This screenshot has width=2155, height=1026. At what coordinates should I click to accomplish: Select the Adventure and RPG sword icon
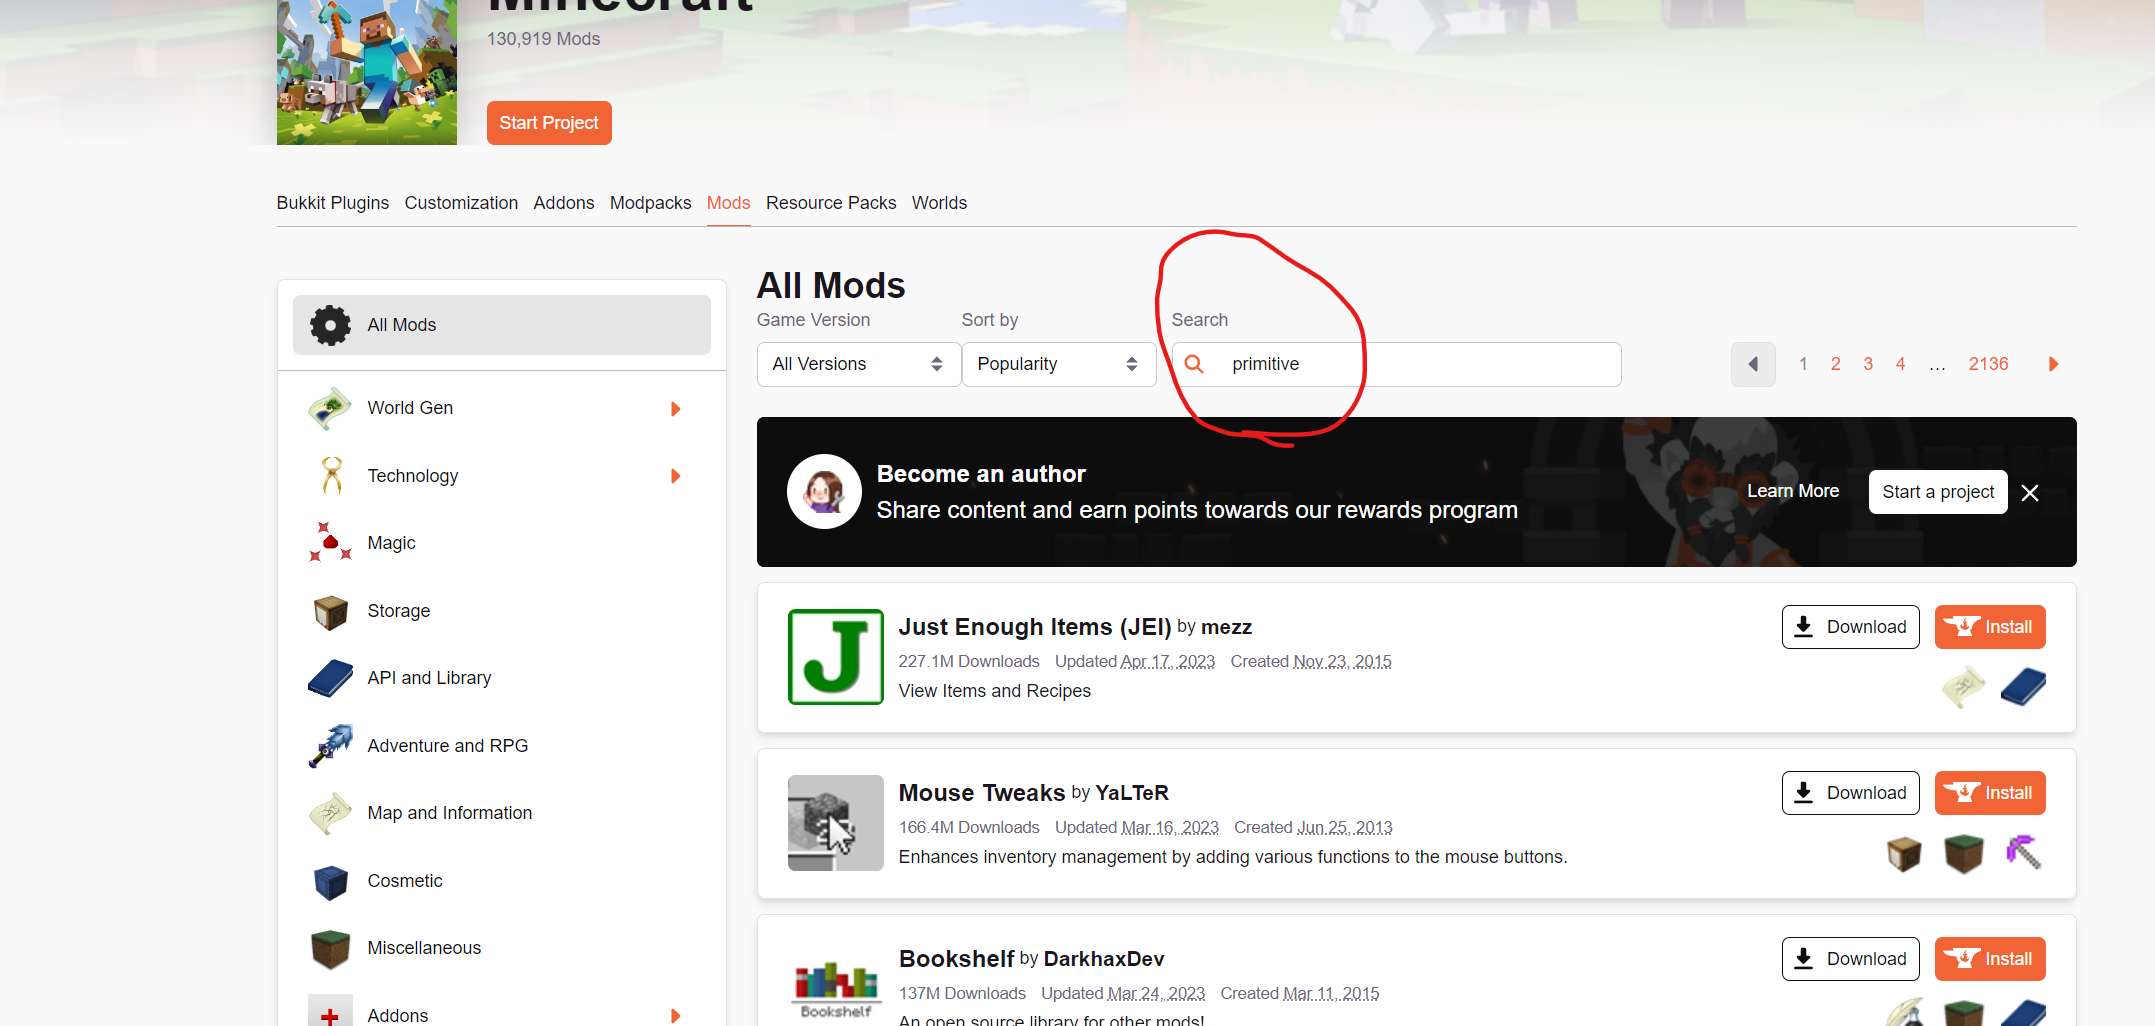point(330,746)
